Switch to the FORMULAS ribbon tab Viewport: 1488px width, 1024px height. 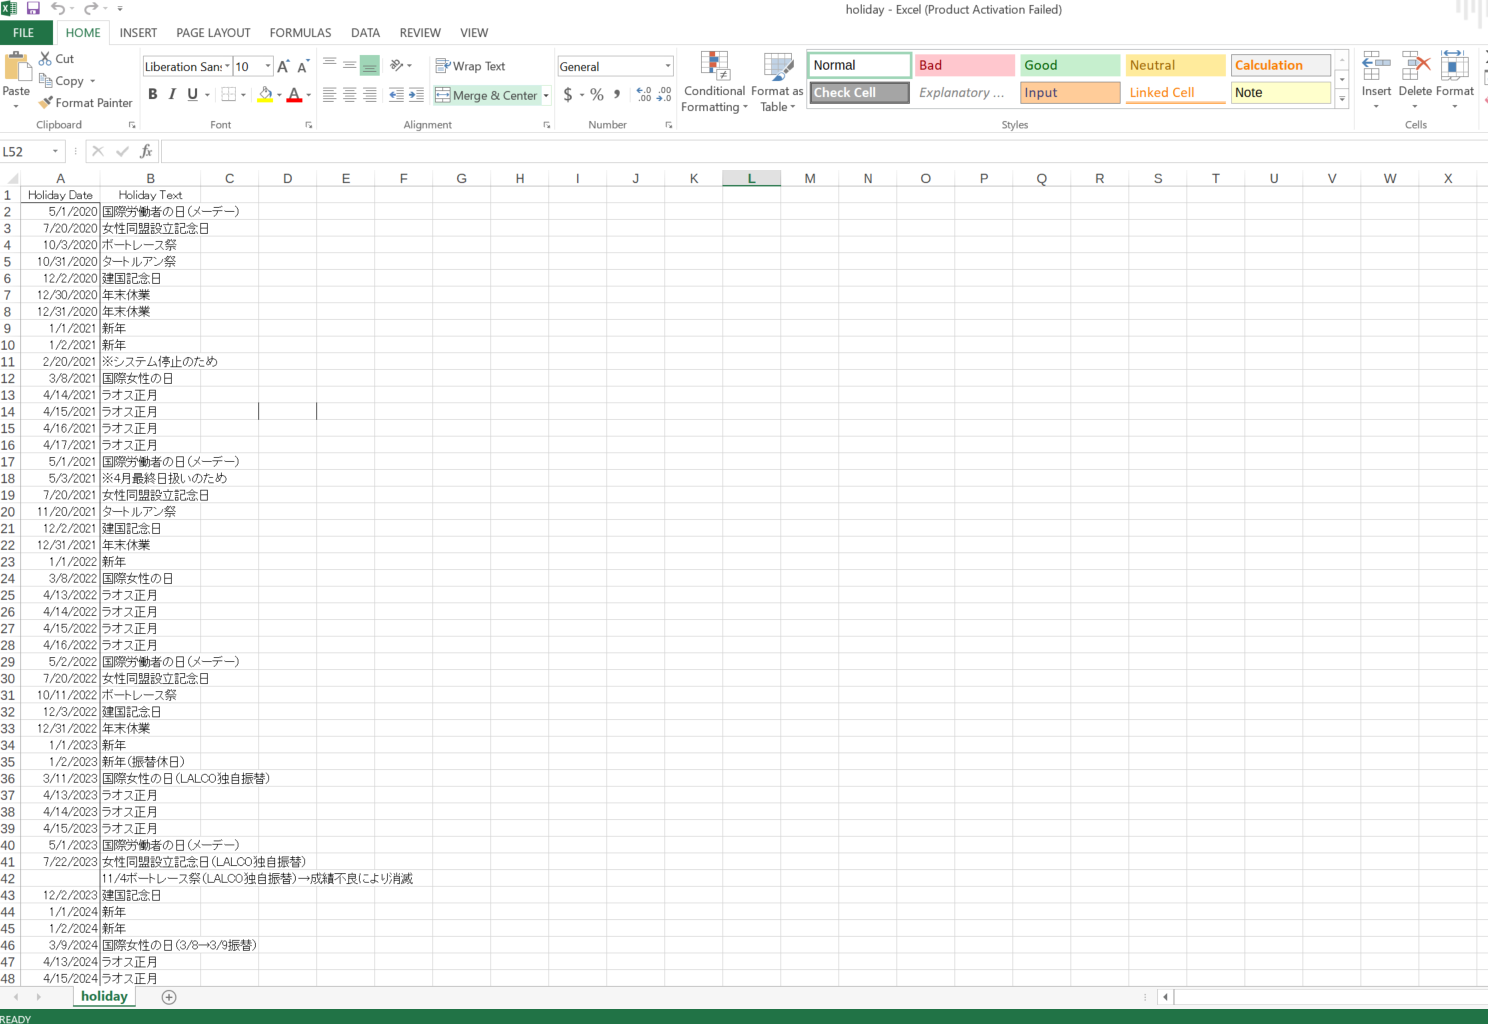tap(300, 33)
